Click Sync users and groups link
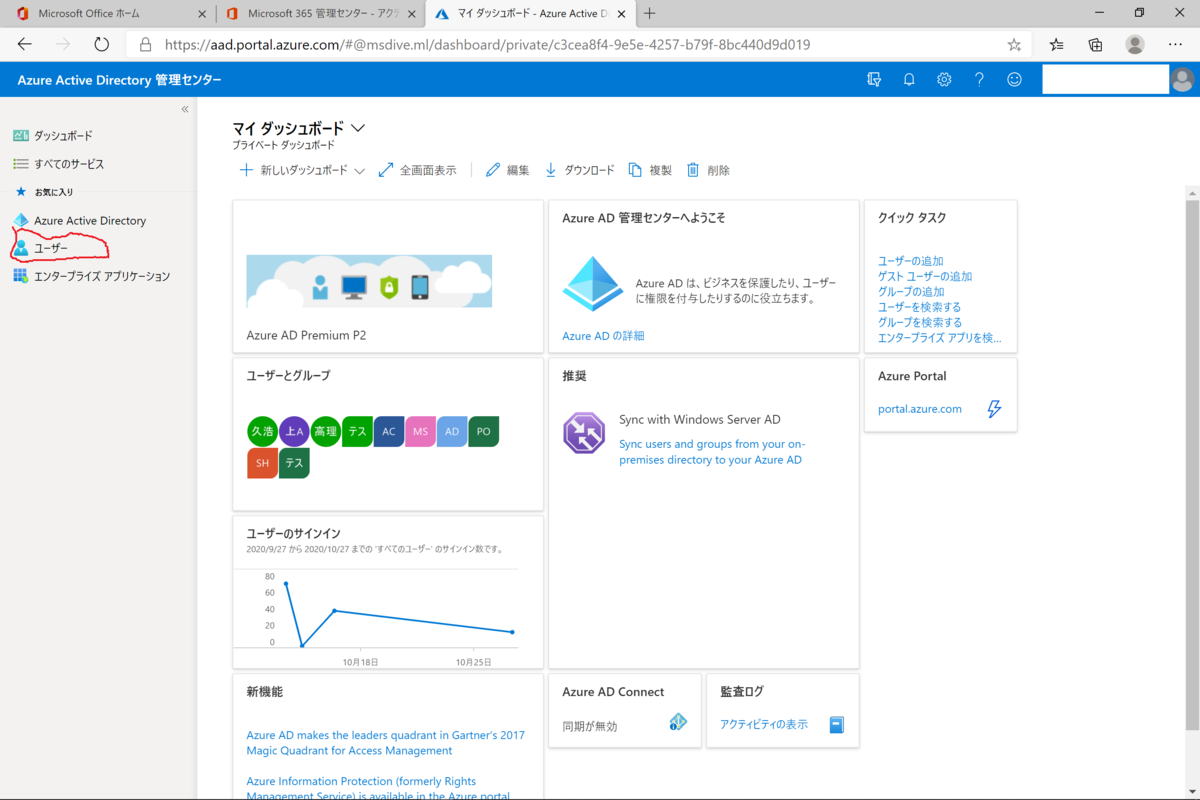 pyautogui.click(x=712, y=452)
